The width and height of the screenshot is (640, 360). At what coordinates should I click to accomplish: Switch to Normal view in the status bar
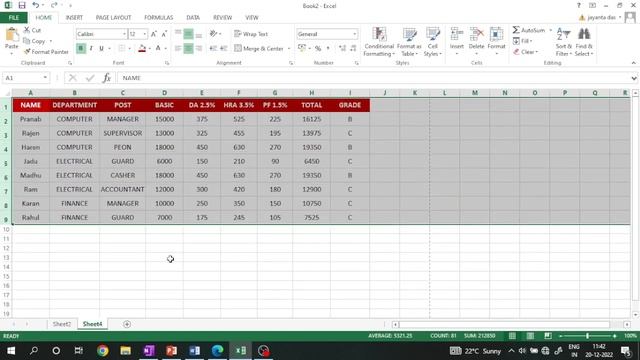[512, 336]
